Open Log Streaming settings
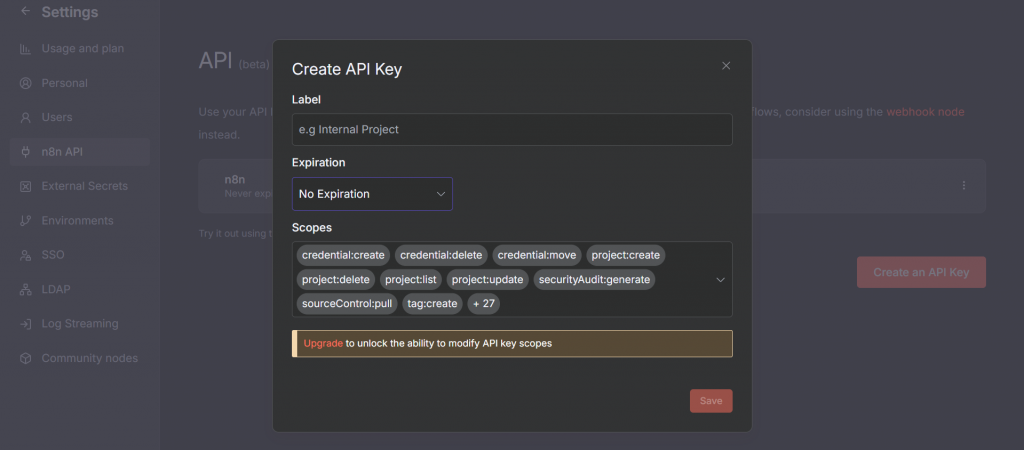Screen dimensions: 1024x450 click(x=80, y=324)
